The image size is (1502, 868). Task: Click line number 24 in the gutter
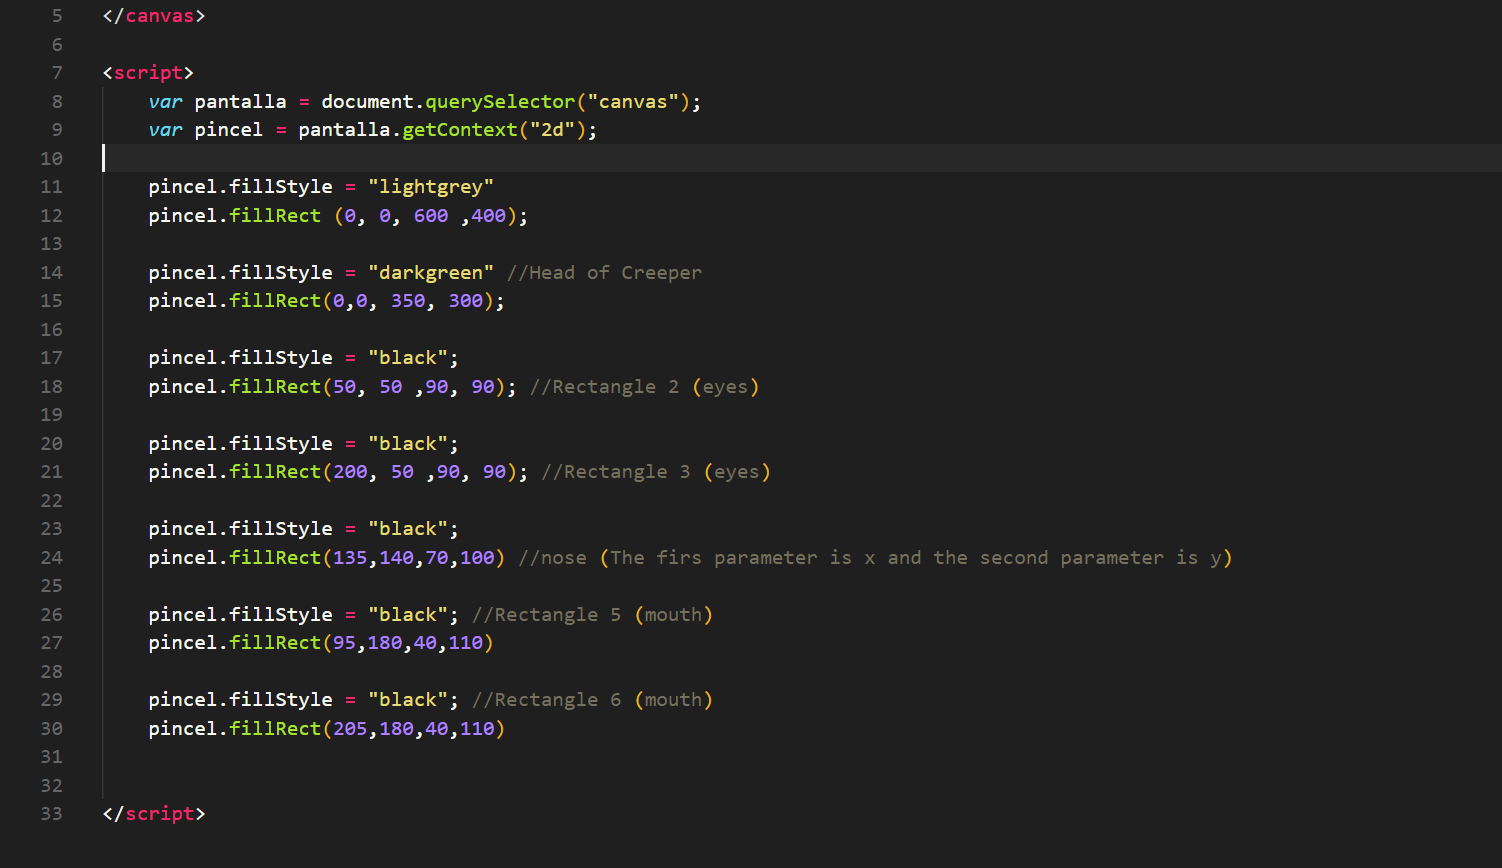(x=51, y=557)
